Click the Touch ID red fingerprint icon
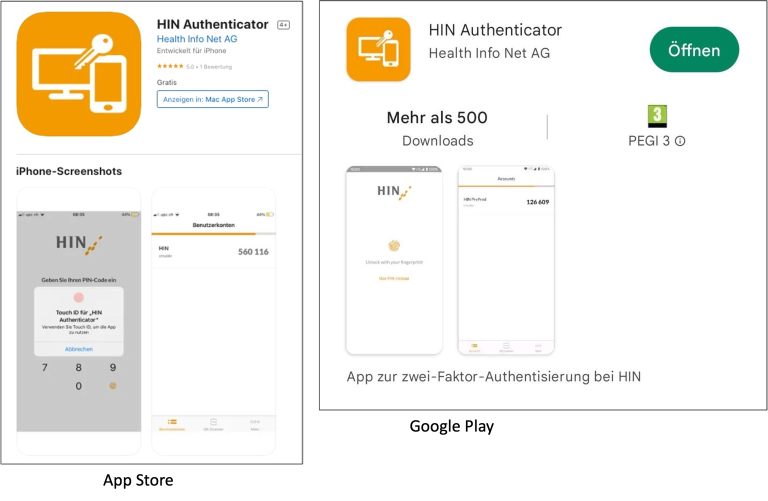The width and height of the screenshot is (768, 501). [79, 297]
